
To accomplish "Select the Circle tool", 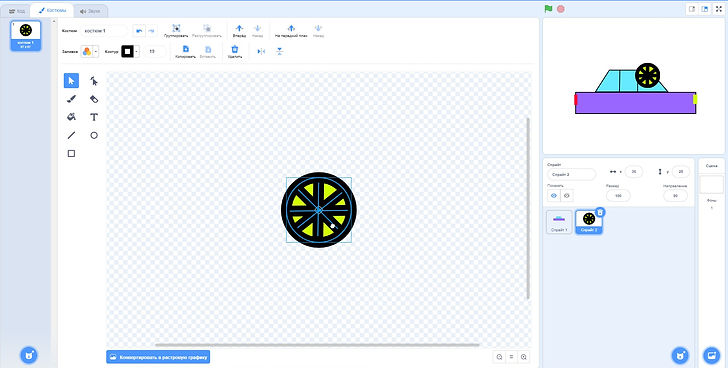I will (x=94, y=136).
